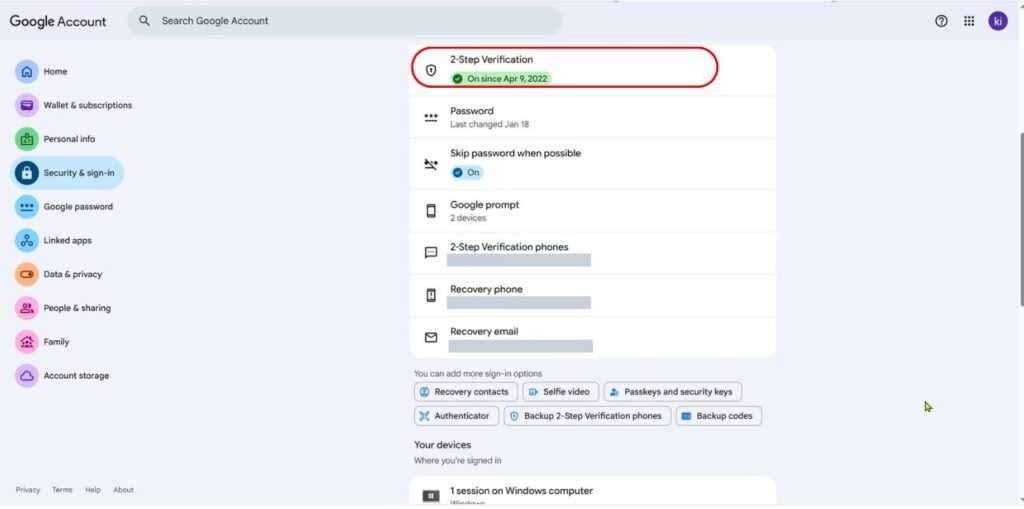This screenshot has width=1024, height=509.
Task: Click the Home sidebar icon
Action: [27, 72]
